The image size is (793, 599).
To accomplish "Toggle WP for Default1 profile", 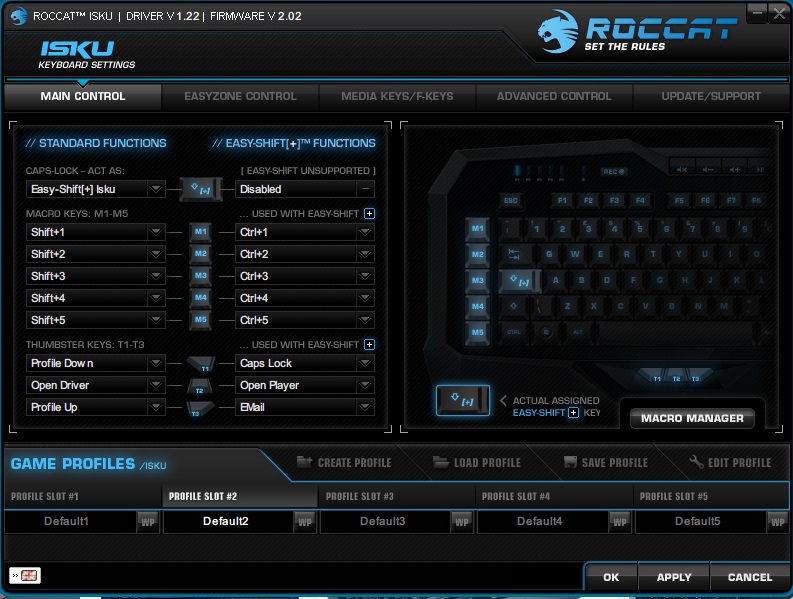I will click(148, 522).
